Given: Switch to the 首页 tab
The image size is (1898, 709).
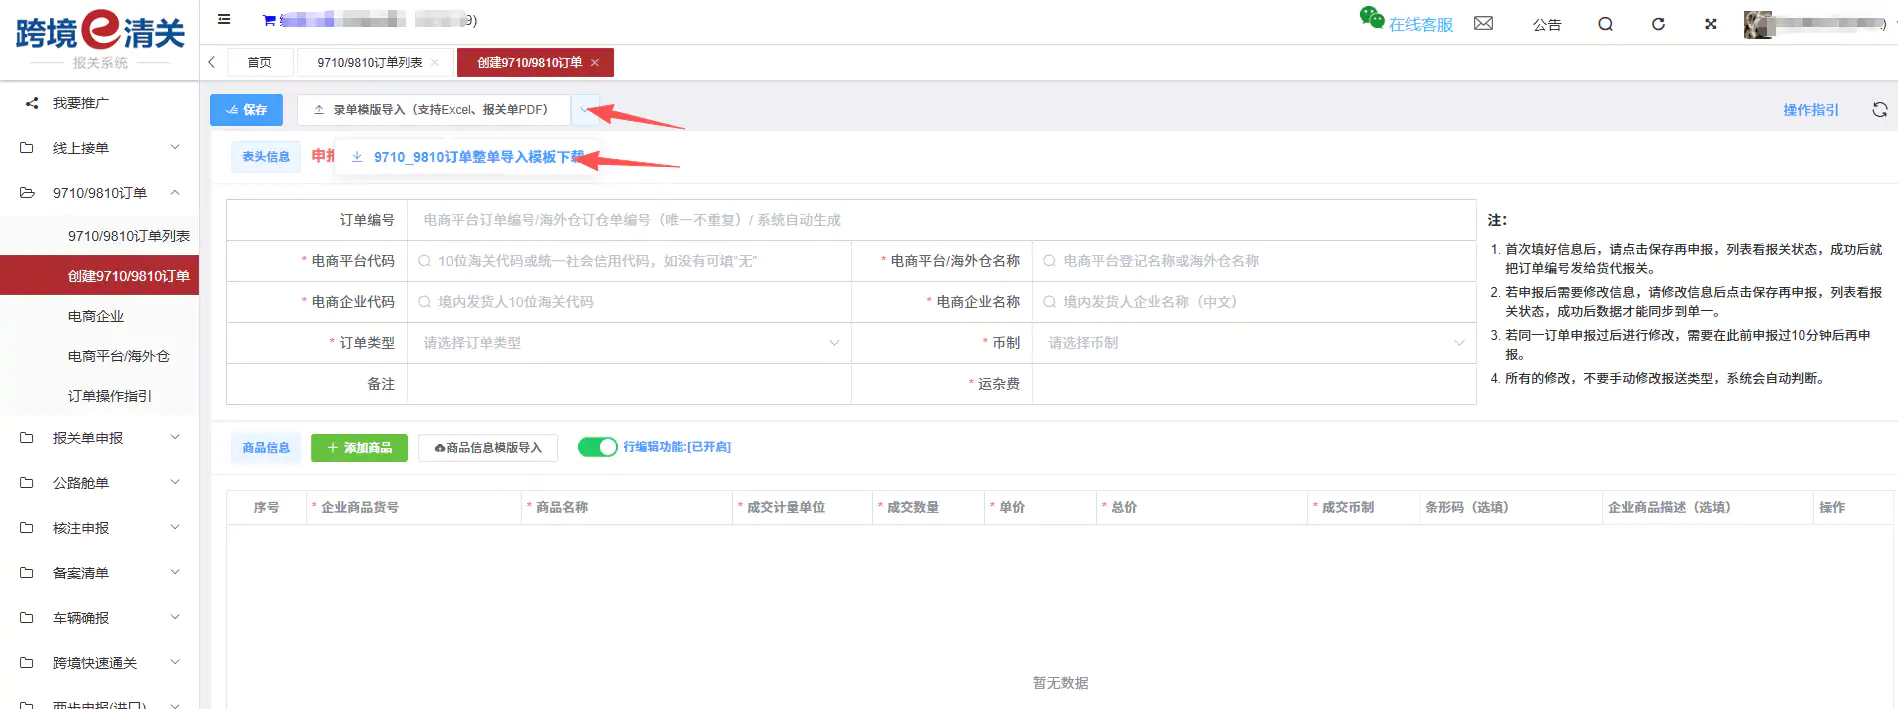Looking at the screenshot, I should click(260, 62).
